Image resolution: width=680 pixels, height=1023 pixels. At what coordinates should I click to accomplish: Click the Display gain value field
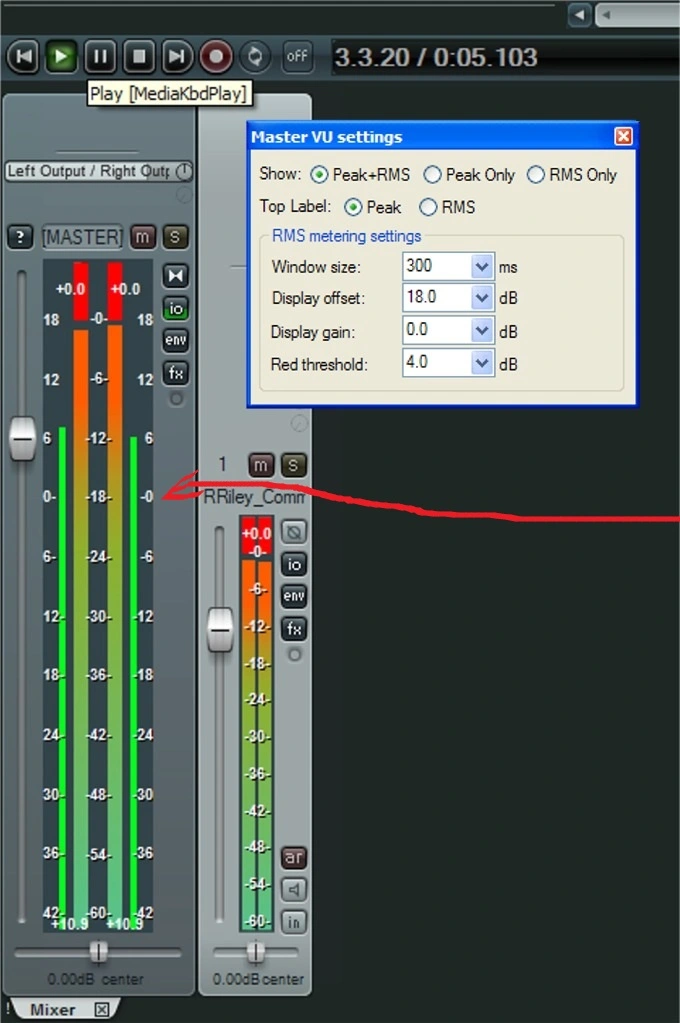pos(436,332)
